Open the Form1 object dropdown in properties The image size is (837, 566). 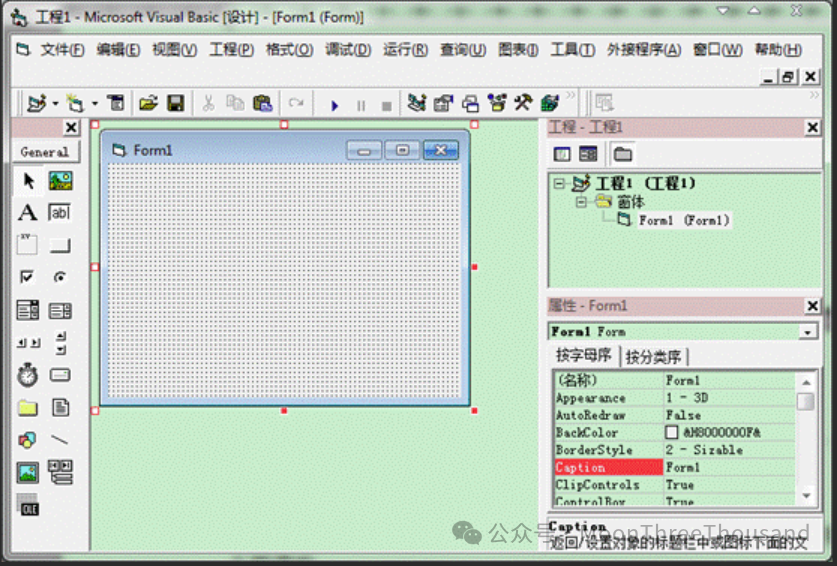pos(808,332)
